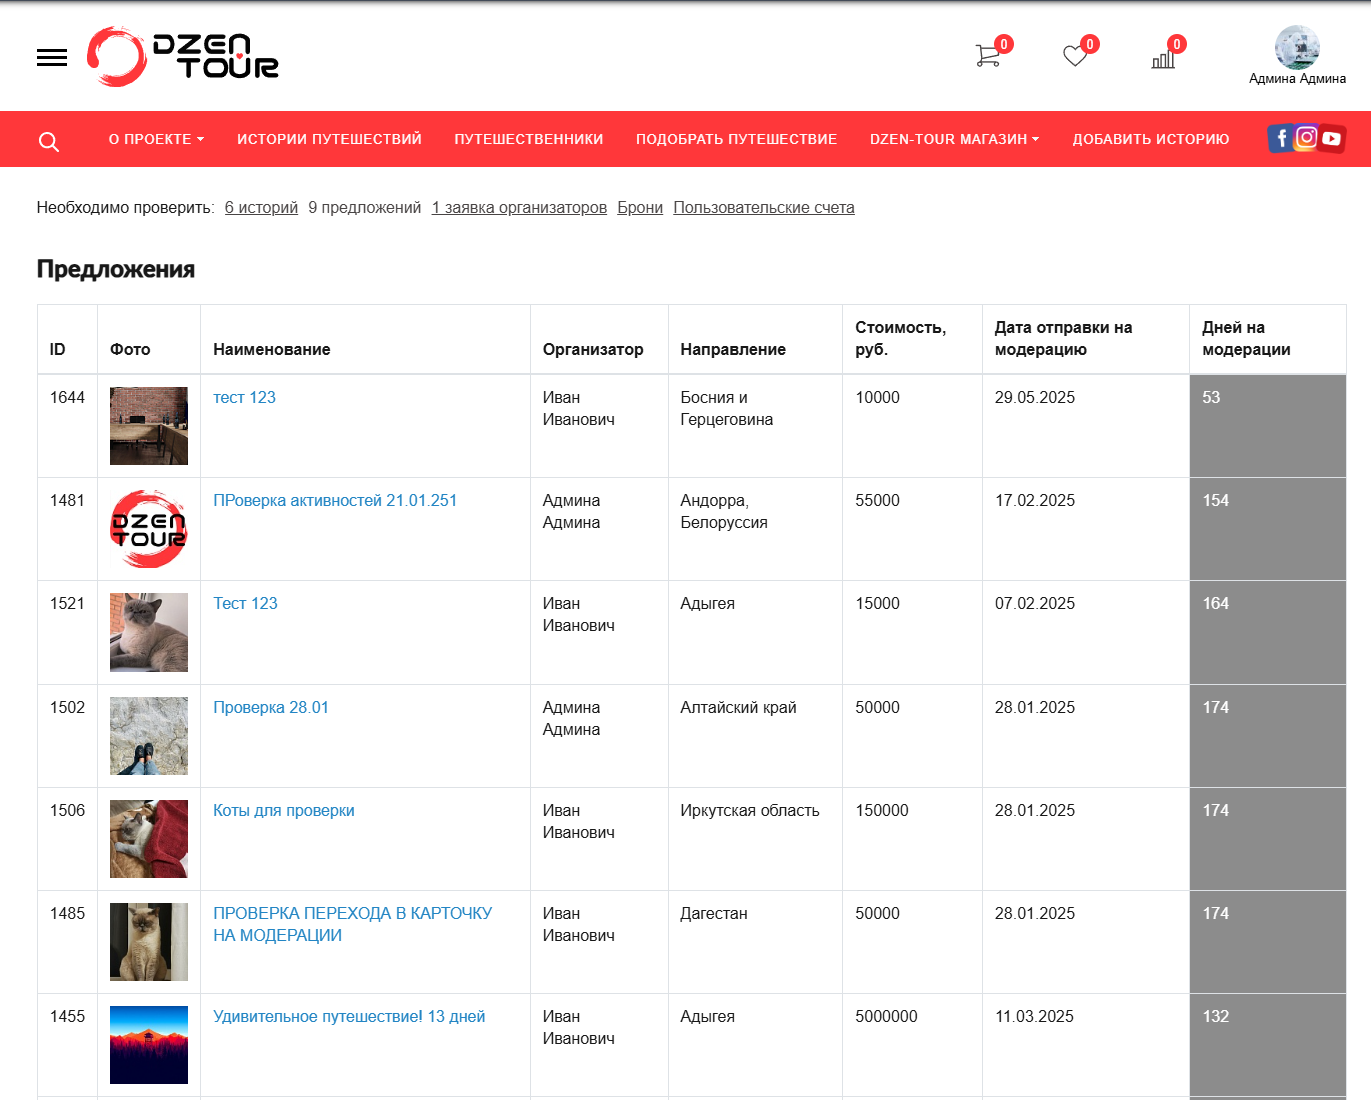Open the comparison chart icon

1163,58
